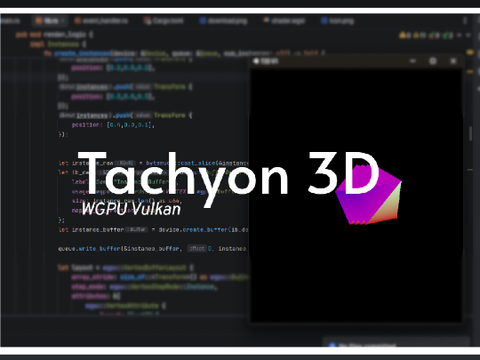Click the Cargo.toml file icon
The width and height of the screenshot is (480, 360).
[147, 21]
